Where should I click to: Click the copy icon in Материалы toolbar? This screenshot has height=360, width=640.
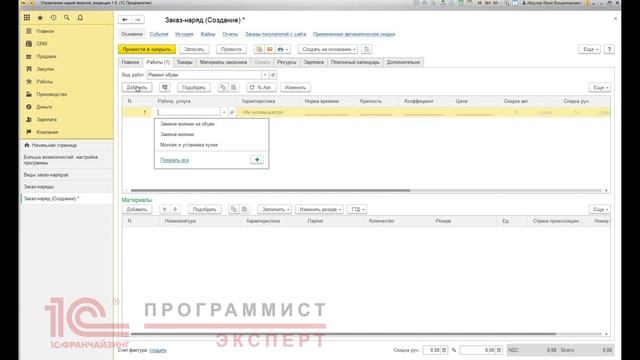[x=234, y=209]
